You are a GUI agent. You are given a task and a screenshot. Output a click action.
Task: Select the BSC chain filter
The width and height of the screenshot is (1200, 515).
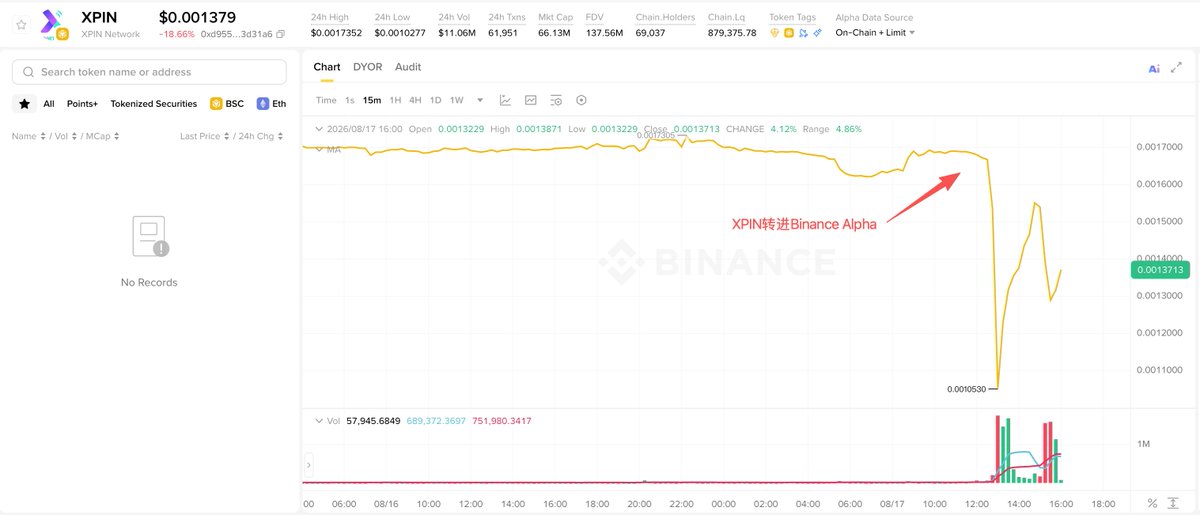coord(227,104)
